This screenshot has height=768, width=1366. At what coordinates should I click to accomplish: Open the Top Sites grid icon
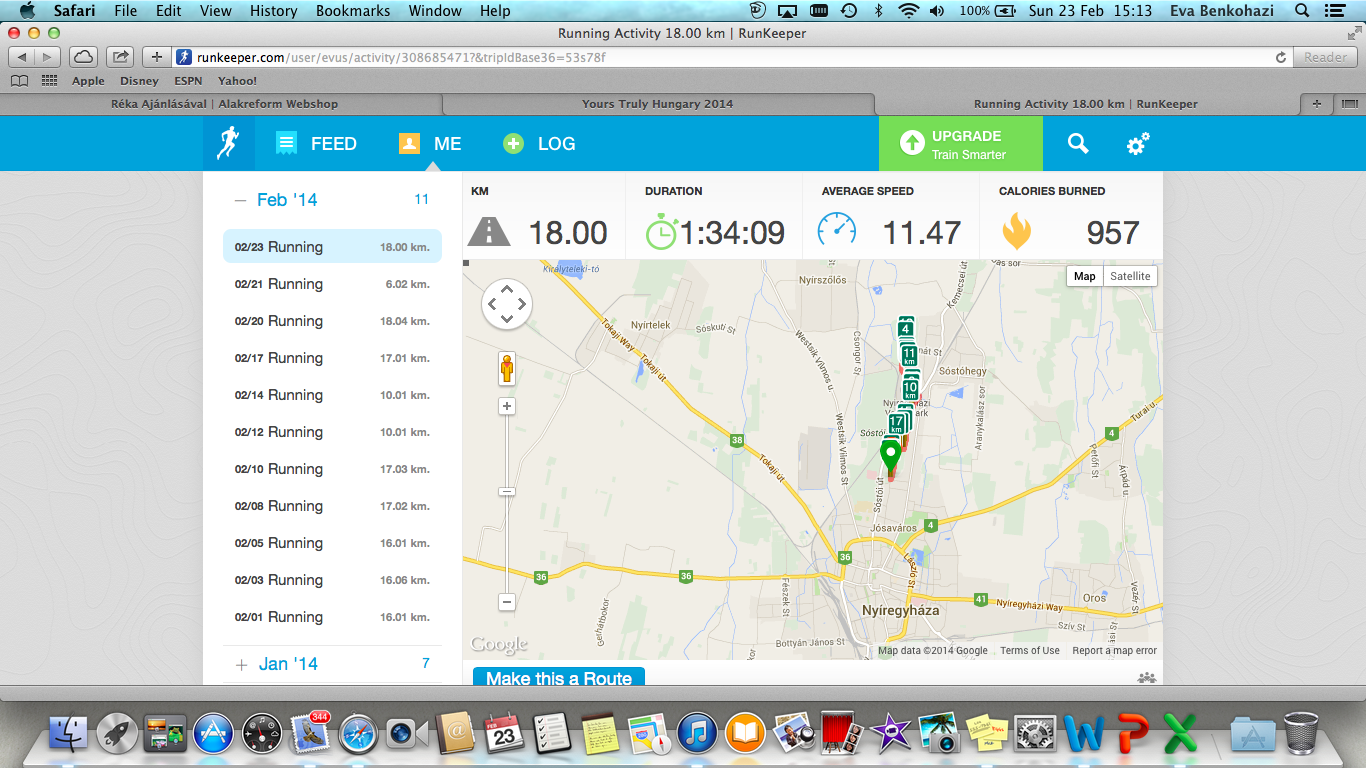click(49, 81)
